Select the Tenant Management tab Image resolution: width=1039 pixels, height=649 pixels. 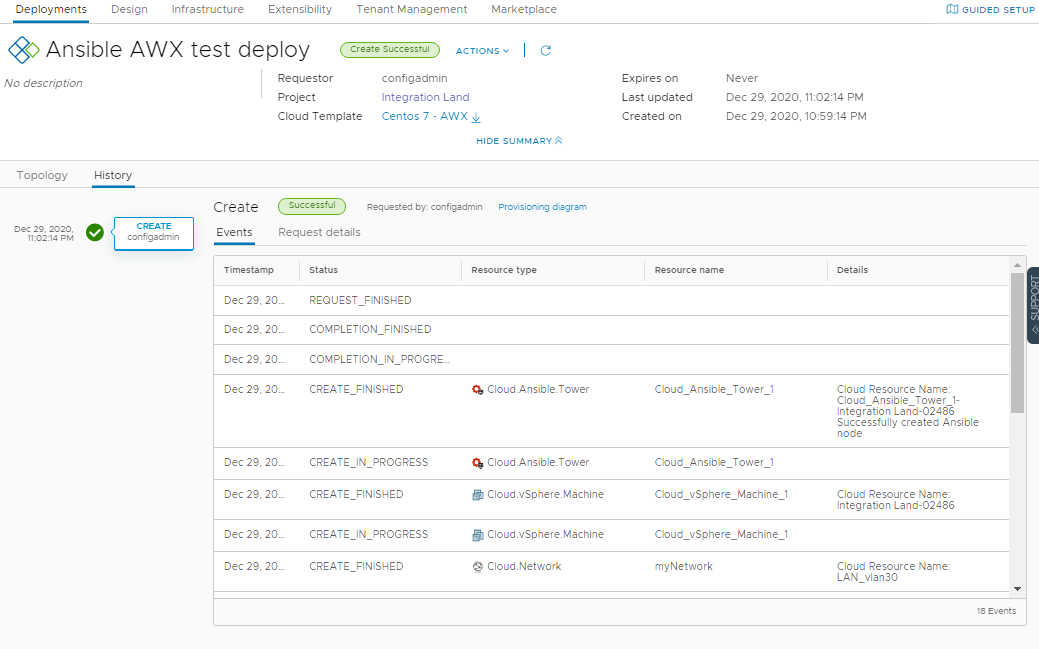pos(411,9)
